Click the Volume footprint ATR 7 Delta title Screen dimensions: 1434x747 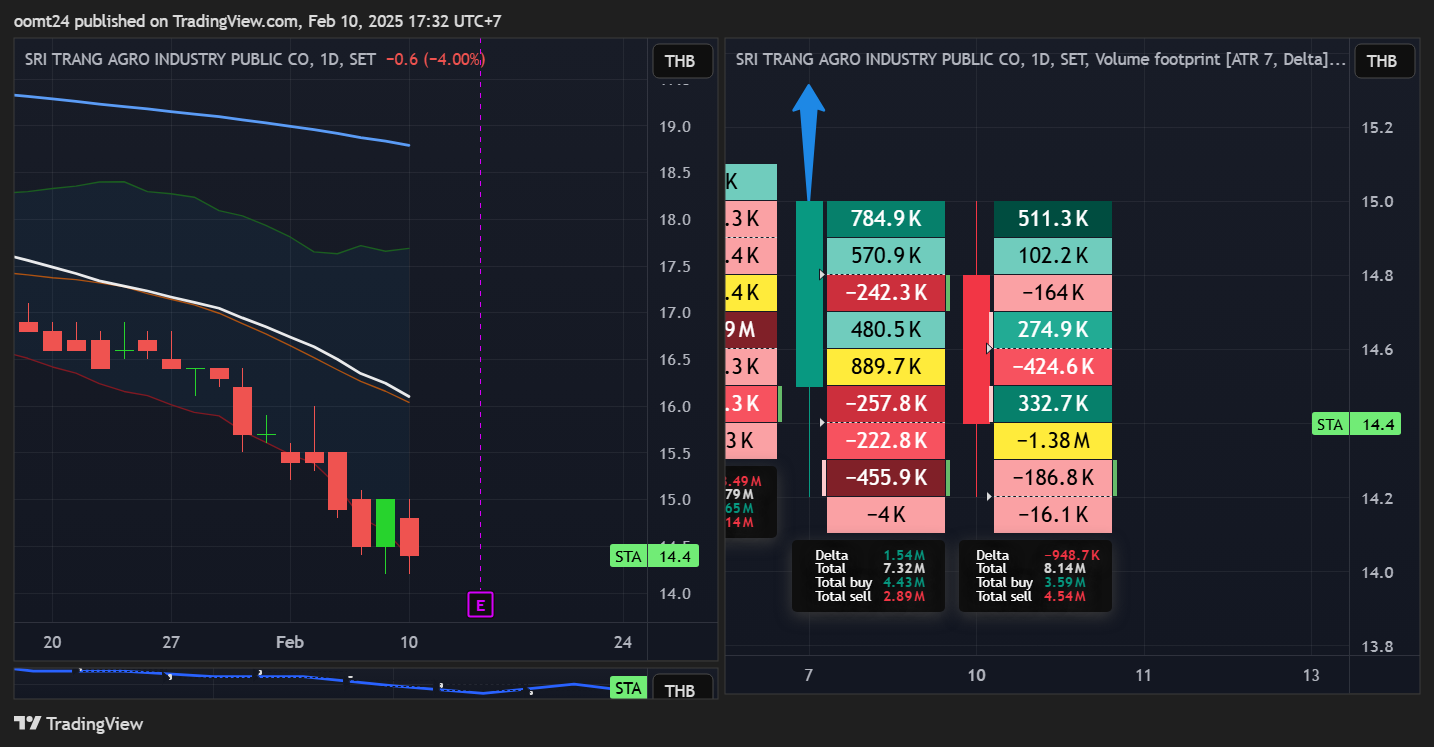tap(1220, 59)
